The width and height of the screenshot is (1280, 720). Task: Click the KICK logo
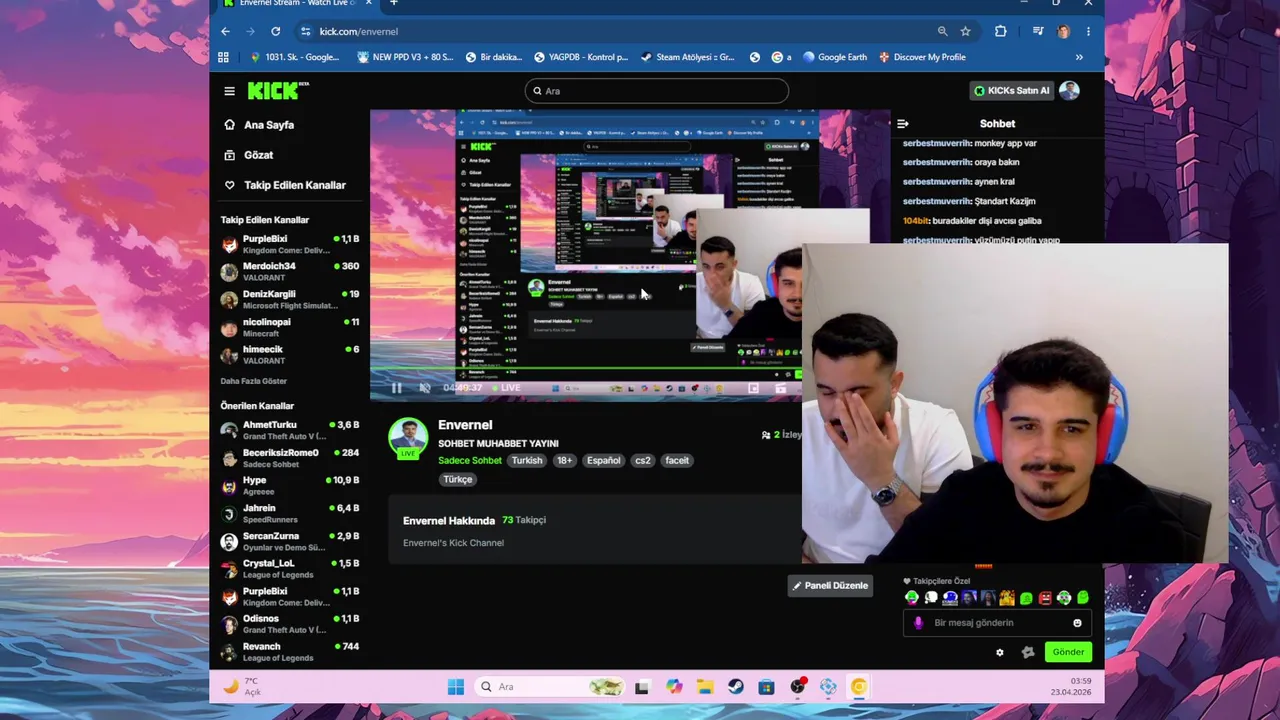pos(278,91)
